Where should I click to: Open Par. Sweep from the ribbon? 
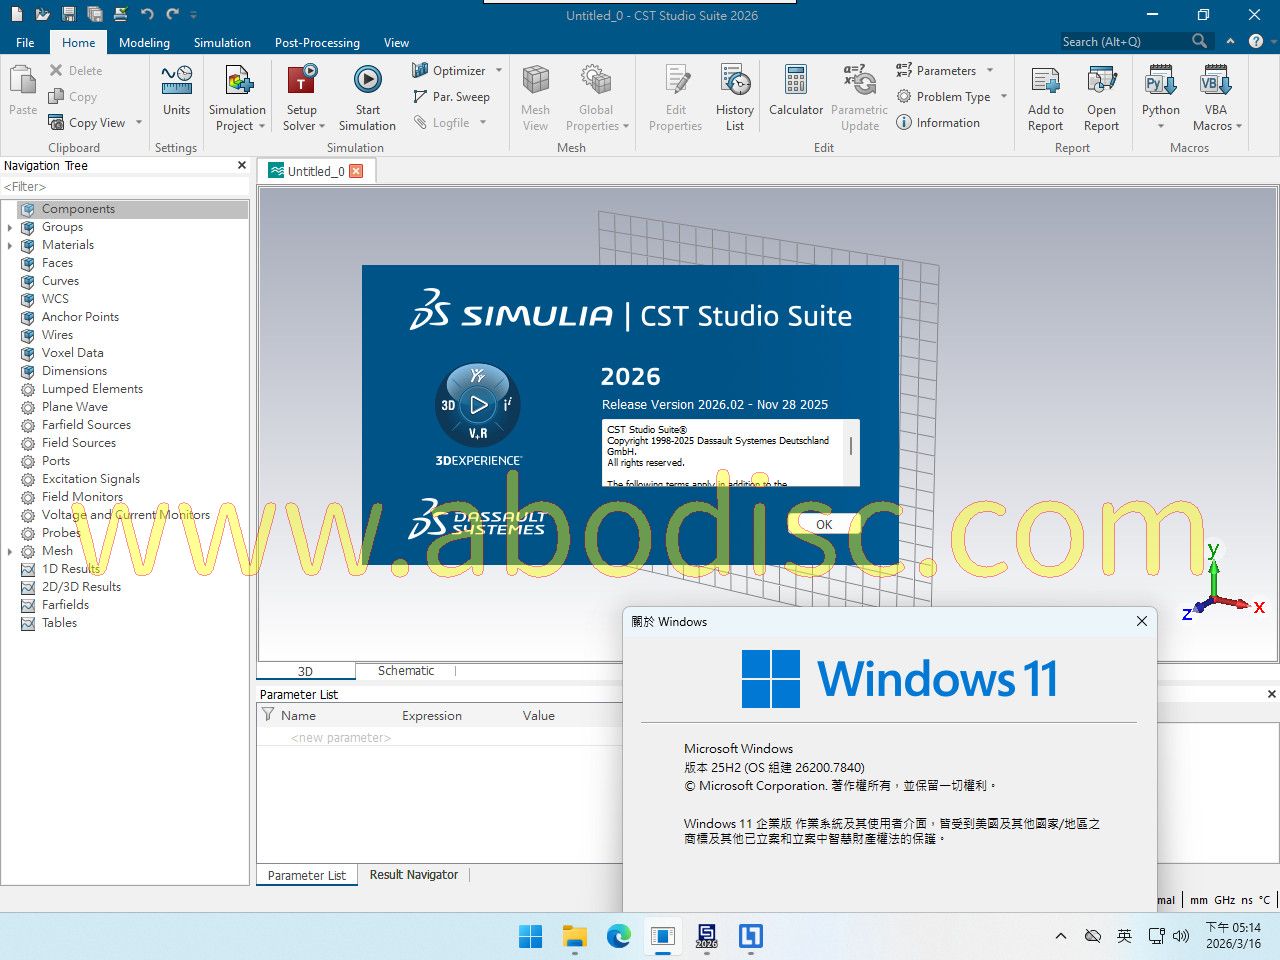(x=451, y=97)
